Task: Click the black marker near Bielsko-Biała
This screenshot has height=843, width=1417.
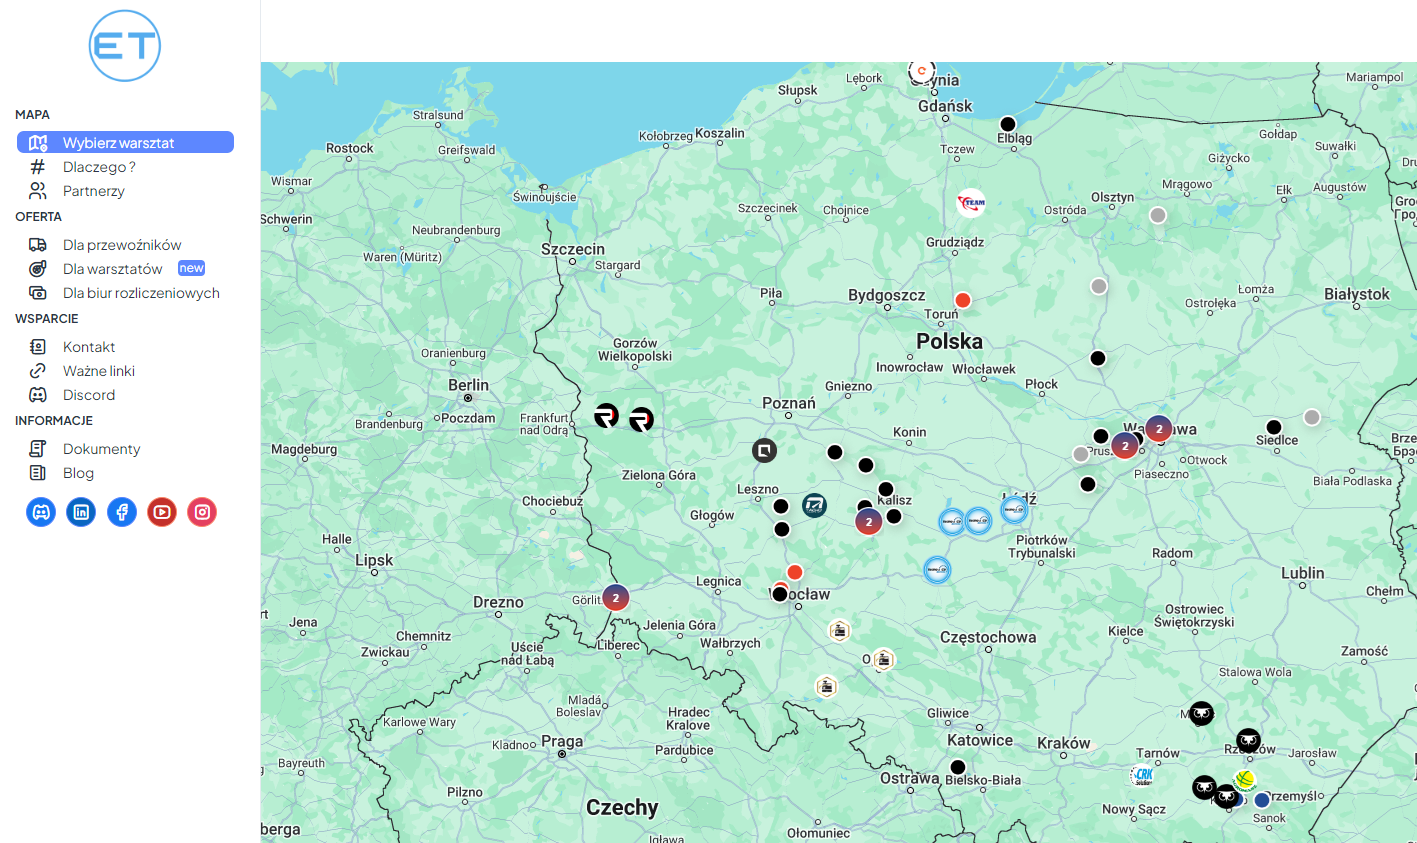Action: pyautogui.click(x=958, y=767)
